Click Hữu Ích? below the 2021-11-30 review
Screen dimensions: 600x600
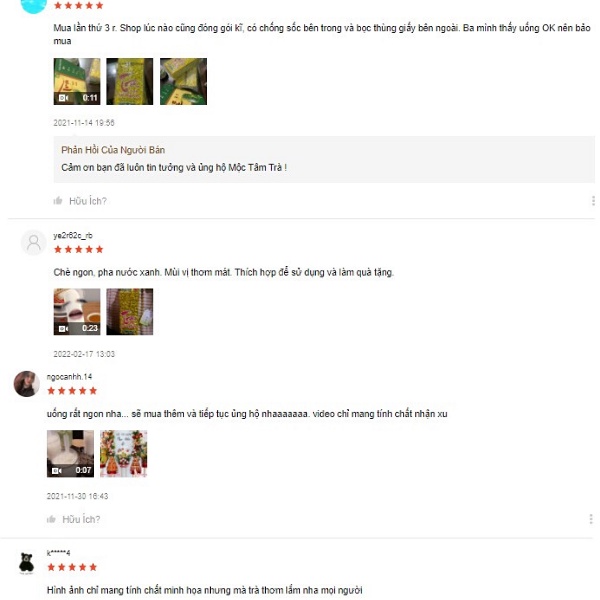[81, 520]
